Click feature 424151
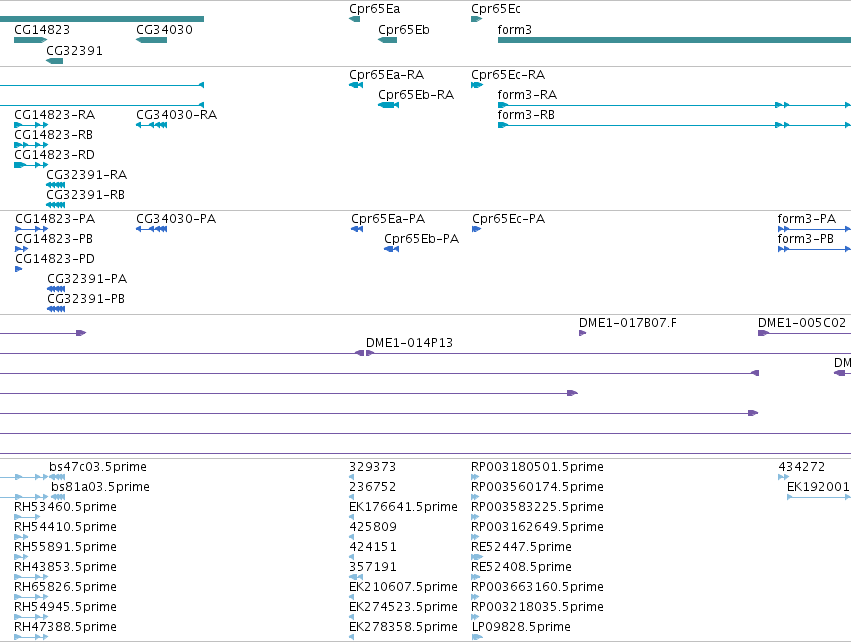The image size is (851, 642). tap(373, 547)
